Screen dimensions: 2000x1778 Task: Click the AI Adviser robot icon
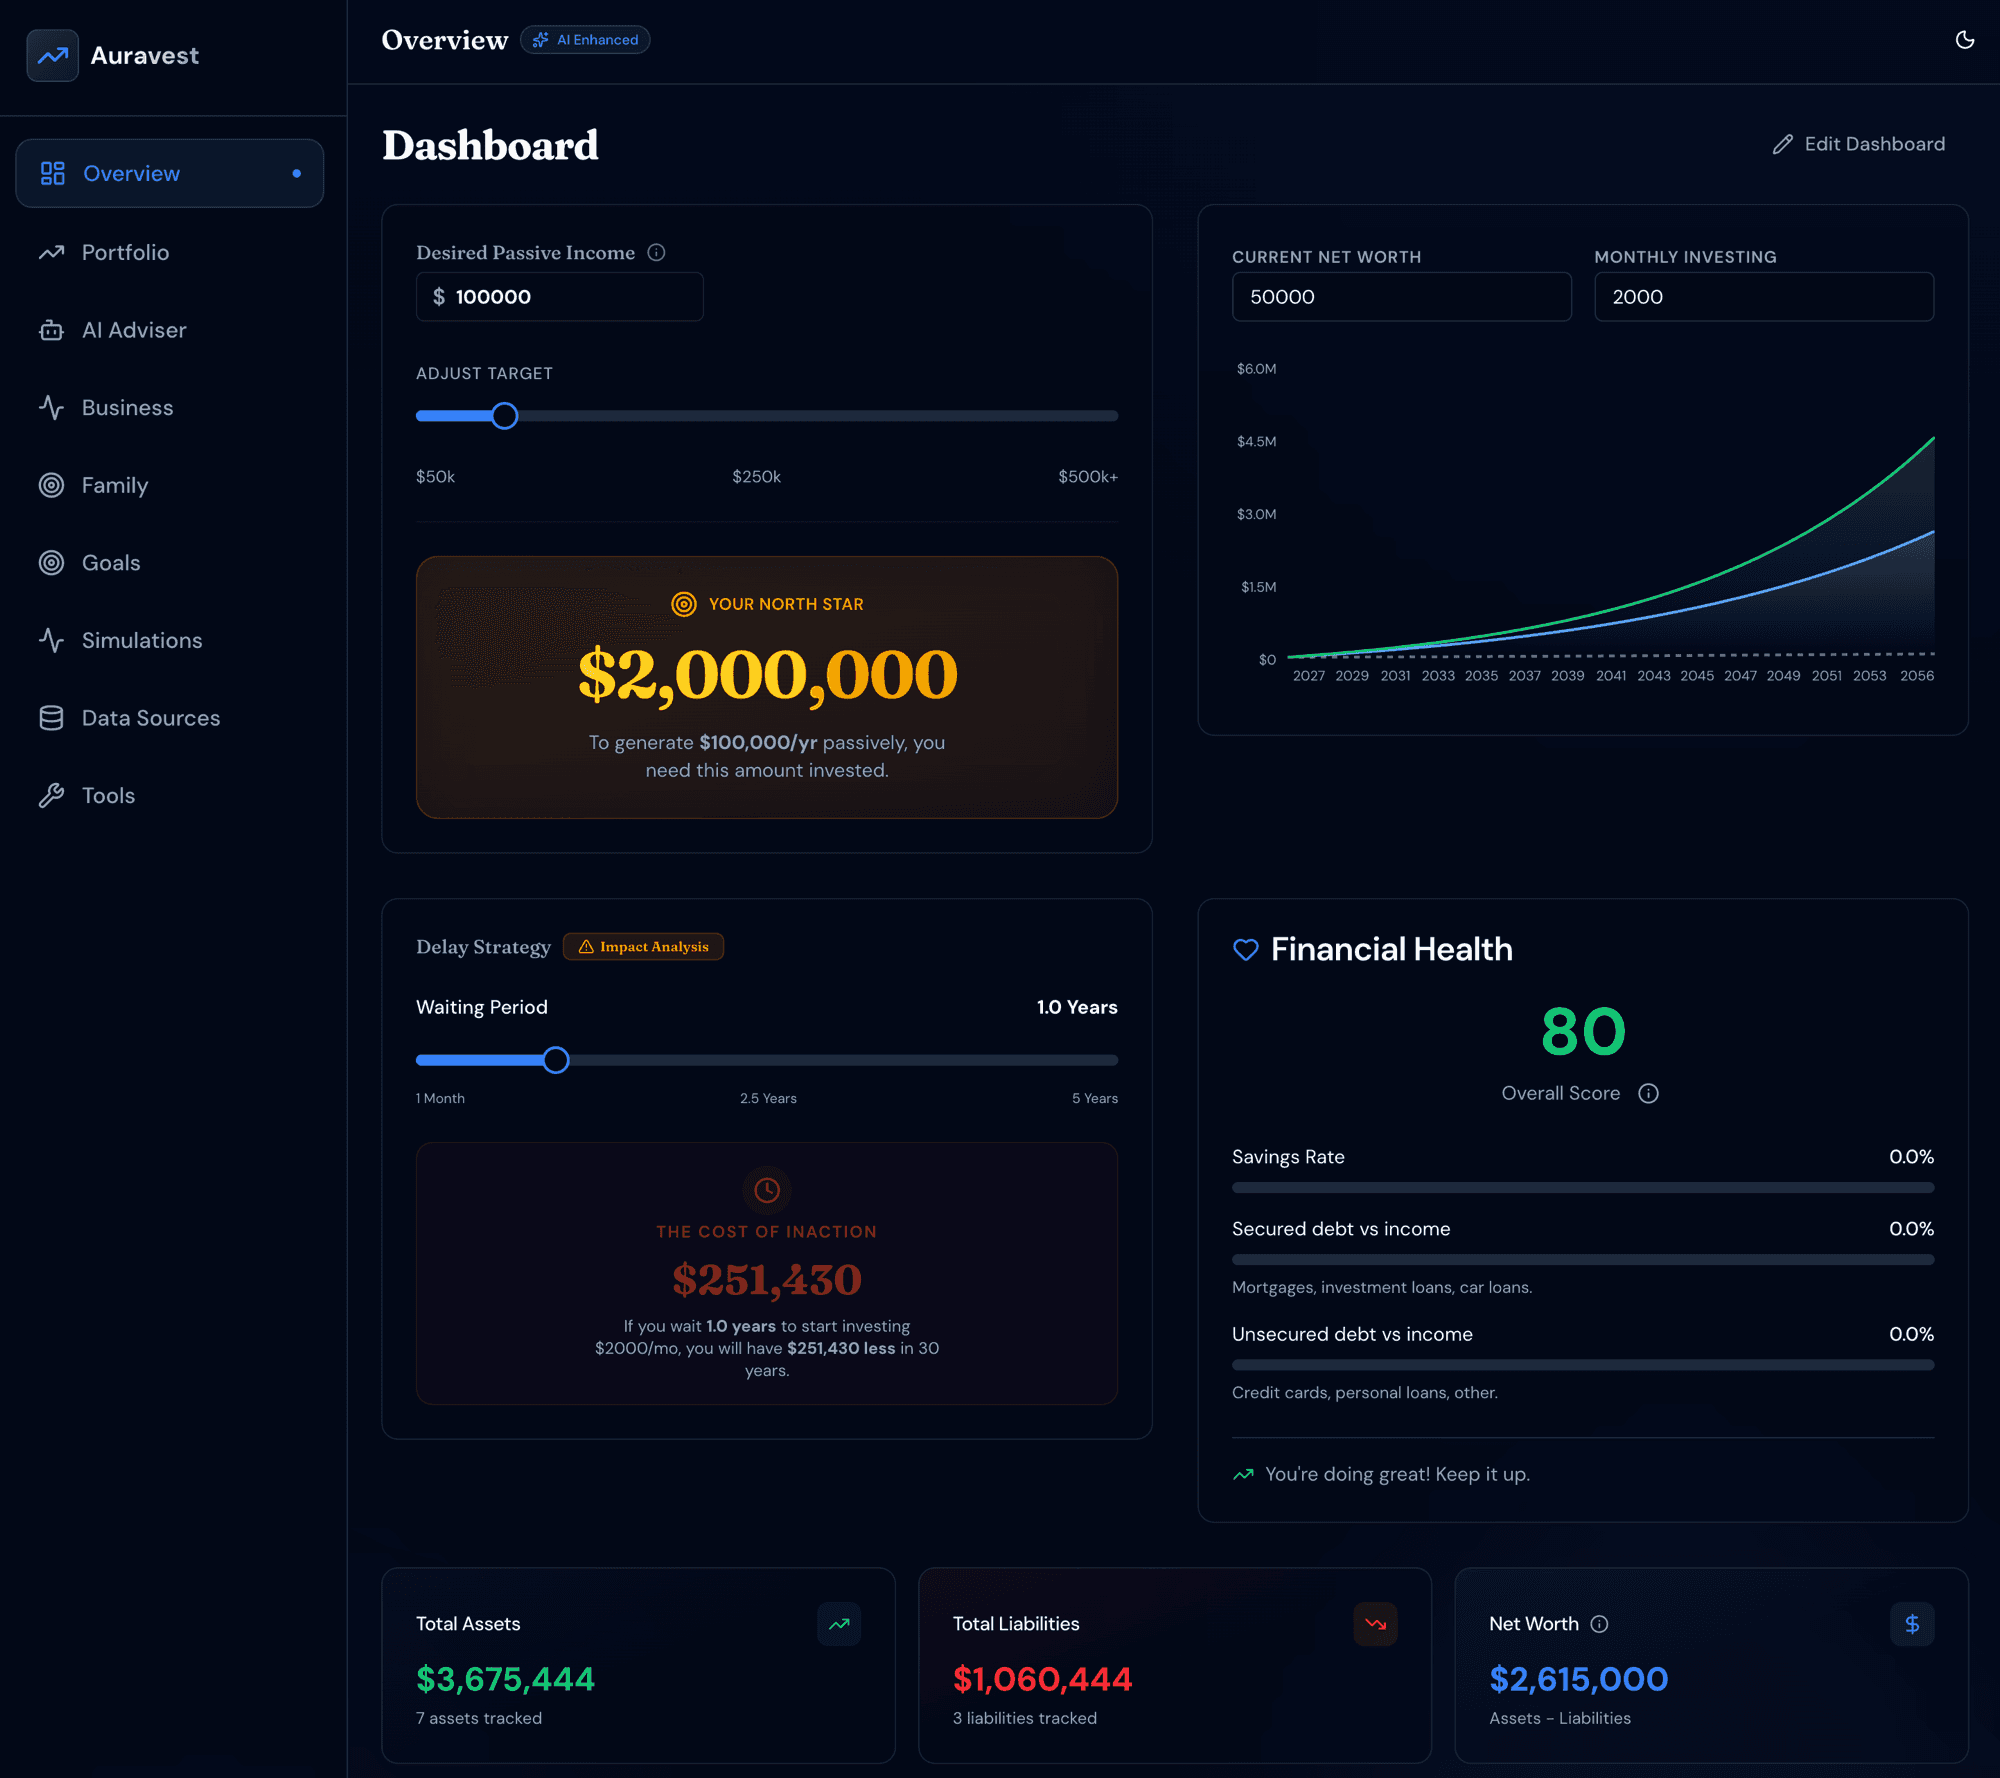click(x=51, y=330)
